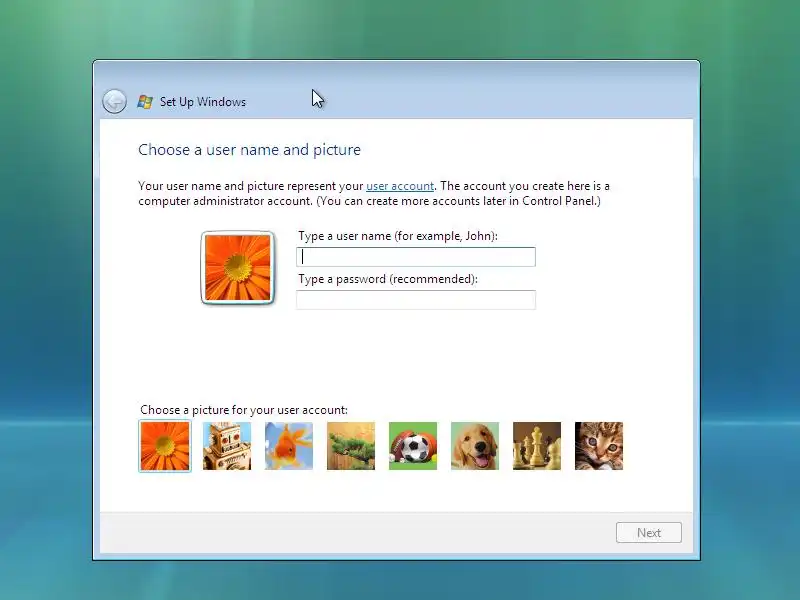Pick the chess pieces account picture

pos(537,446)
